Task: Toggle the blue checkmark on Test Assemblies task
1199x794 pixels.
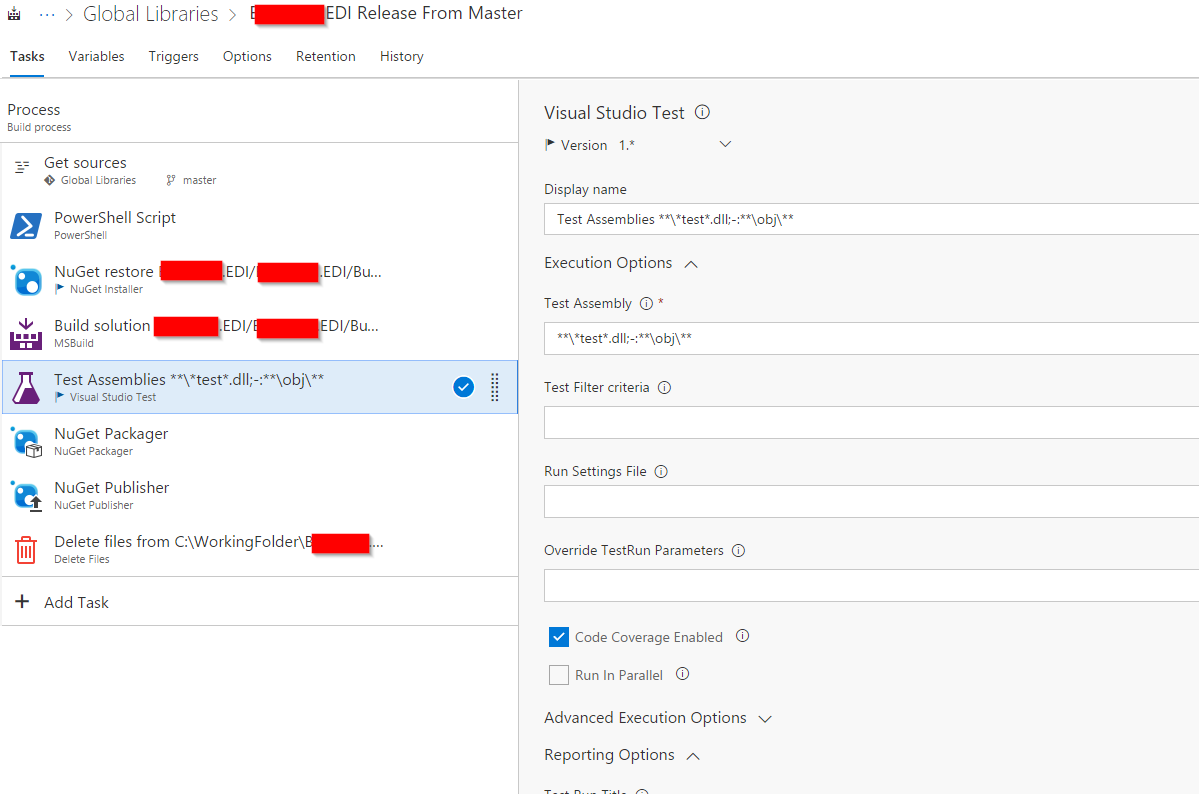Action: click(463, 387)
